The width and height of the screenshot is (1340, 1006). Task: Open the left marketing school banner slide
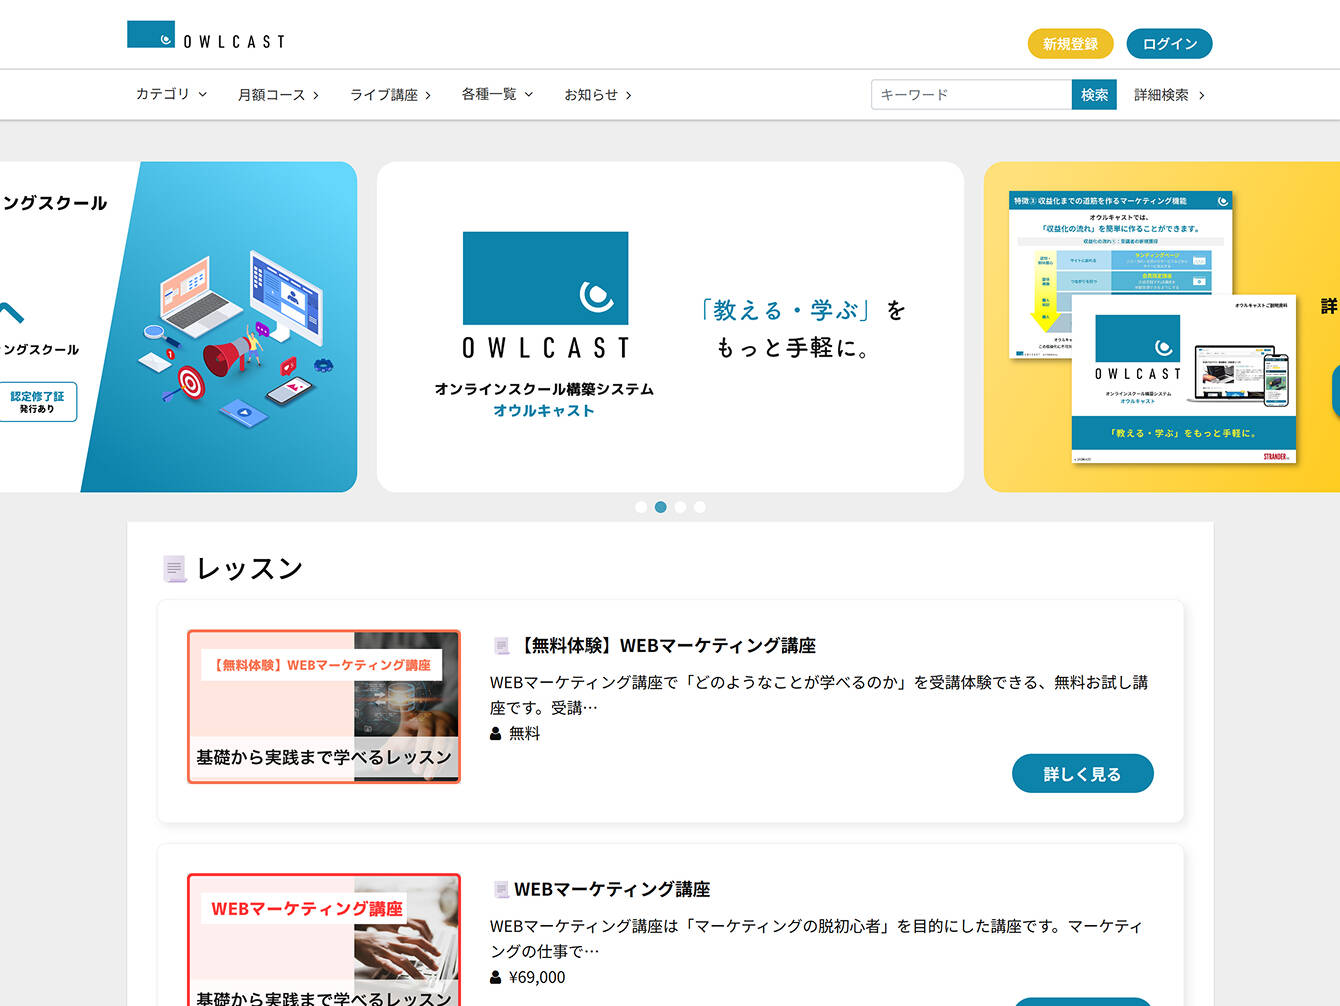click(x=178, y=327)
